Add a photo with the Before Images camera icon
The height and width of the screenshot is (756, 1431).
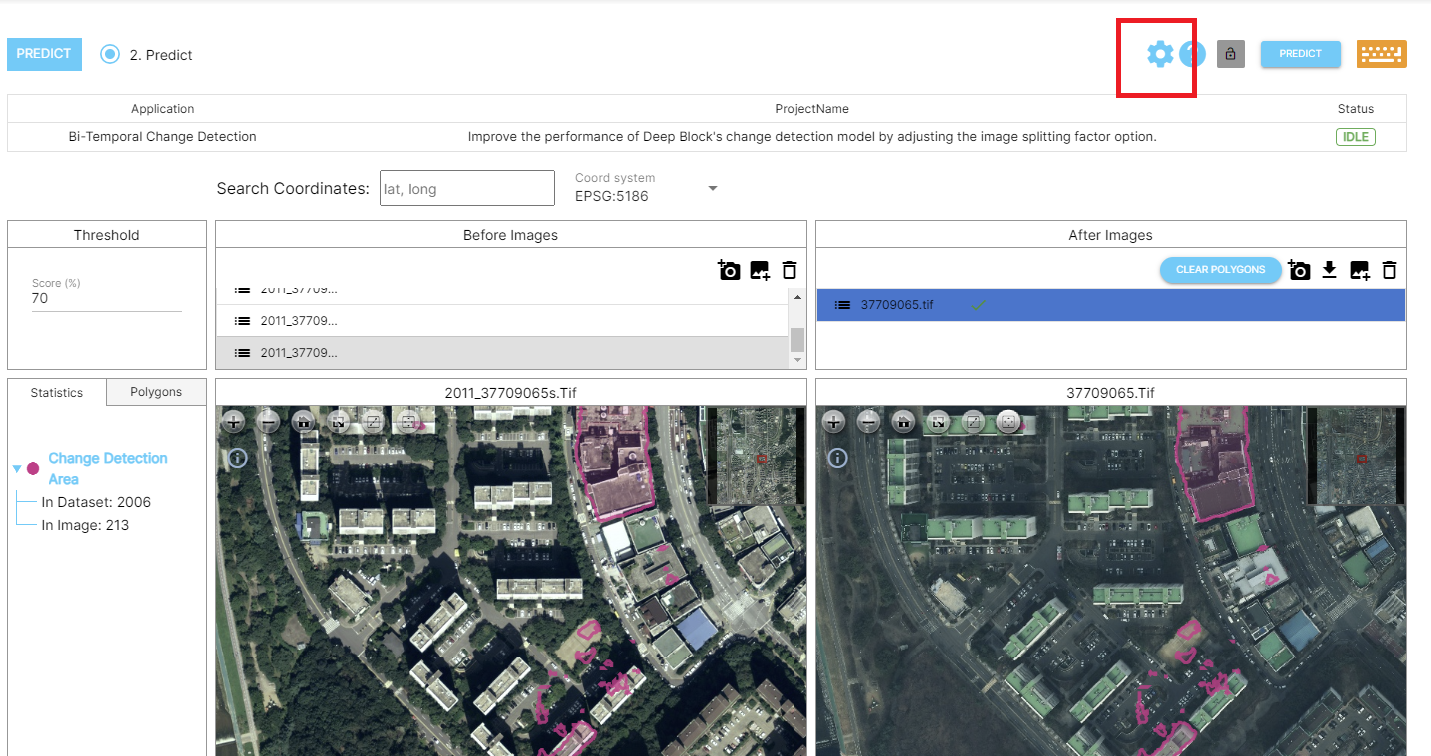[x=729, y=270]
